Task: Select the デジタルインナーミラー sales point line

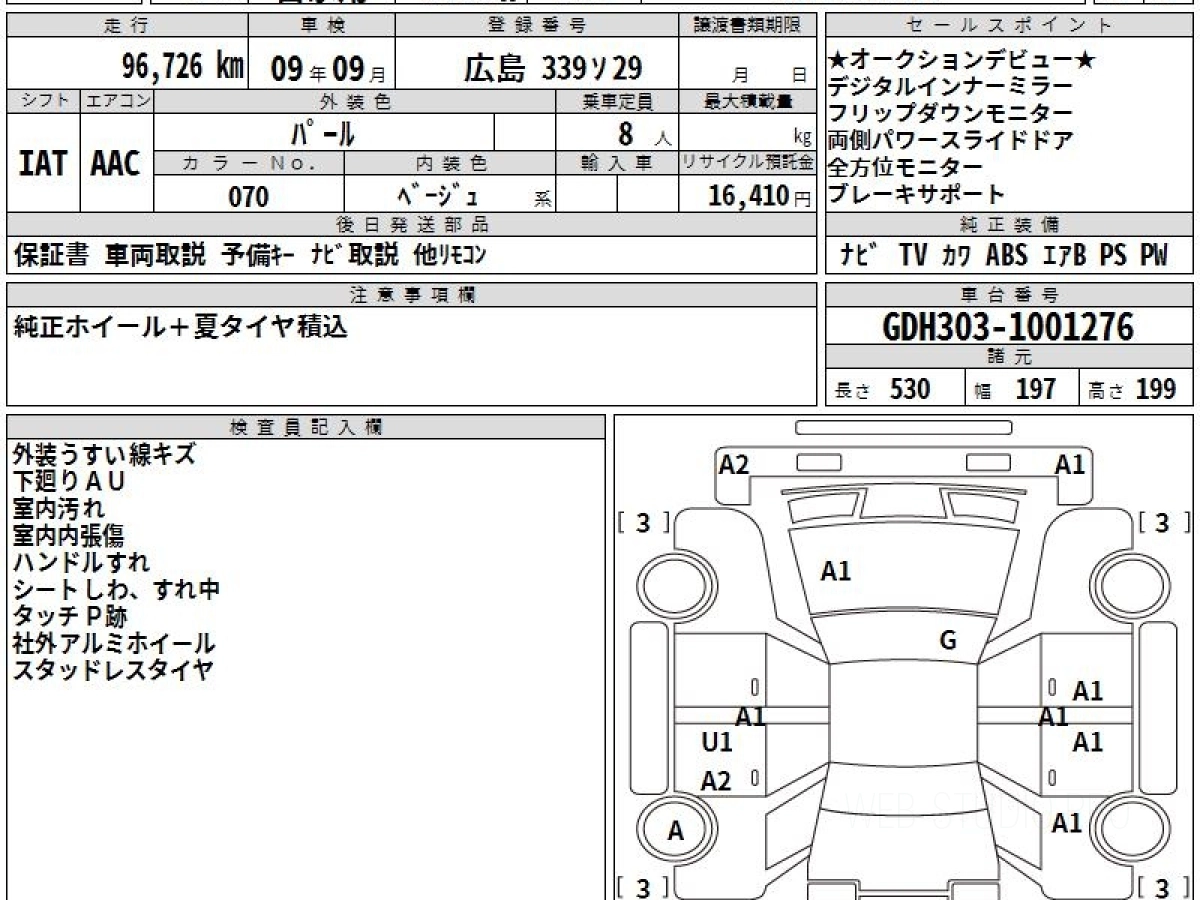Action: (950, 87)
